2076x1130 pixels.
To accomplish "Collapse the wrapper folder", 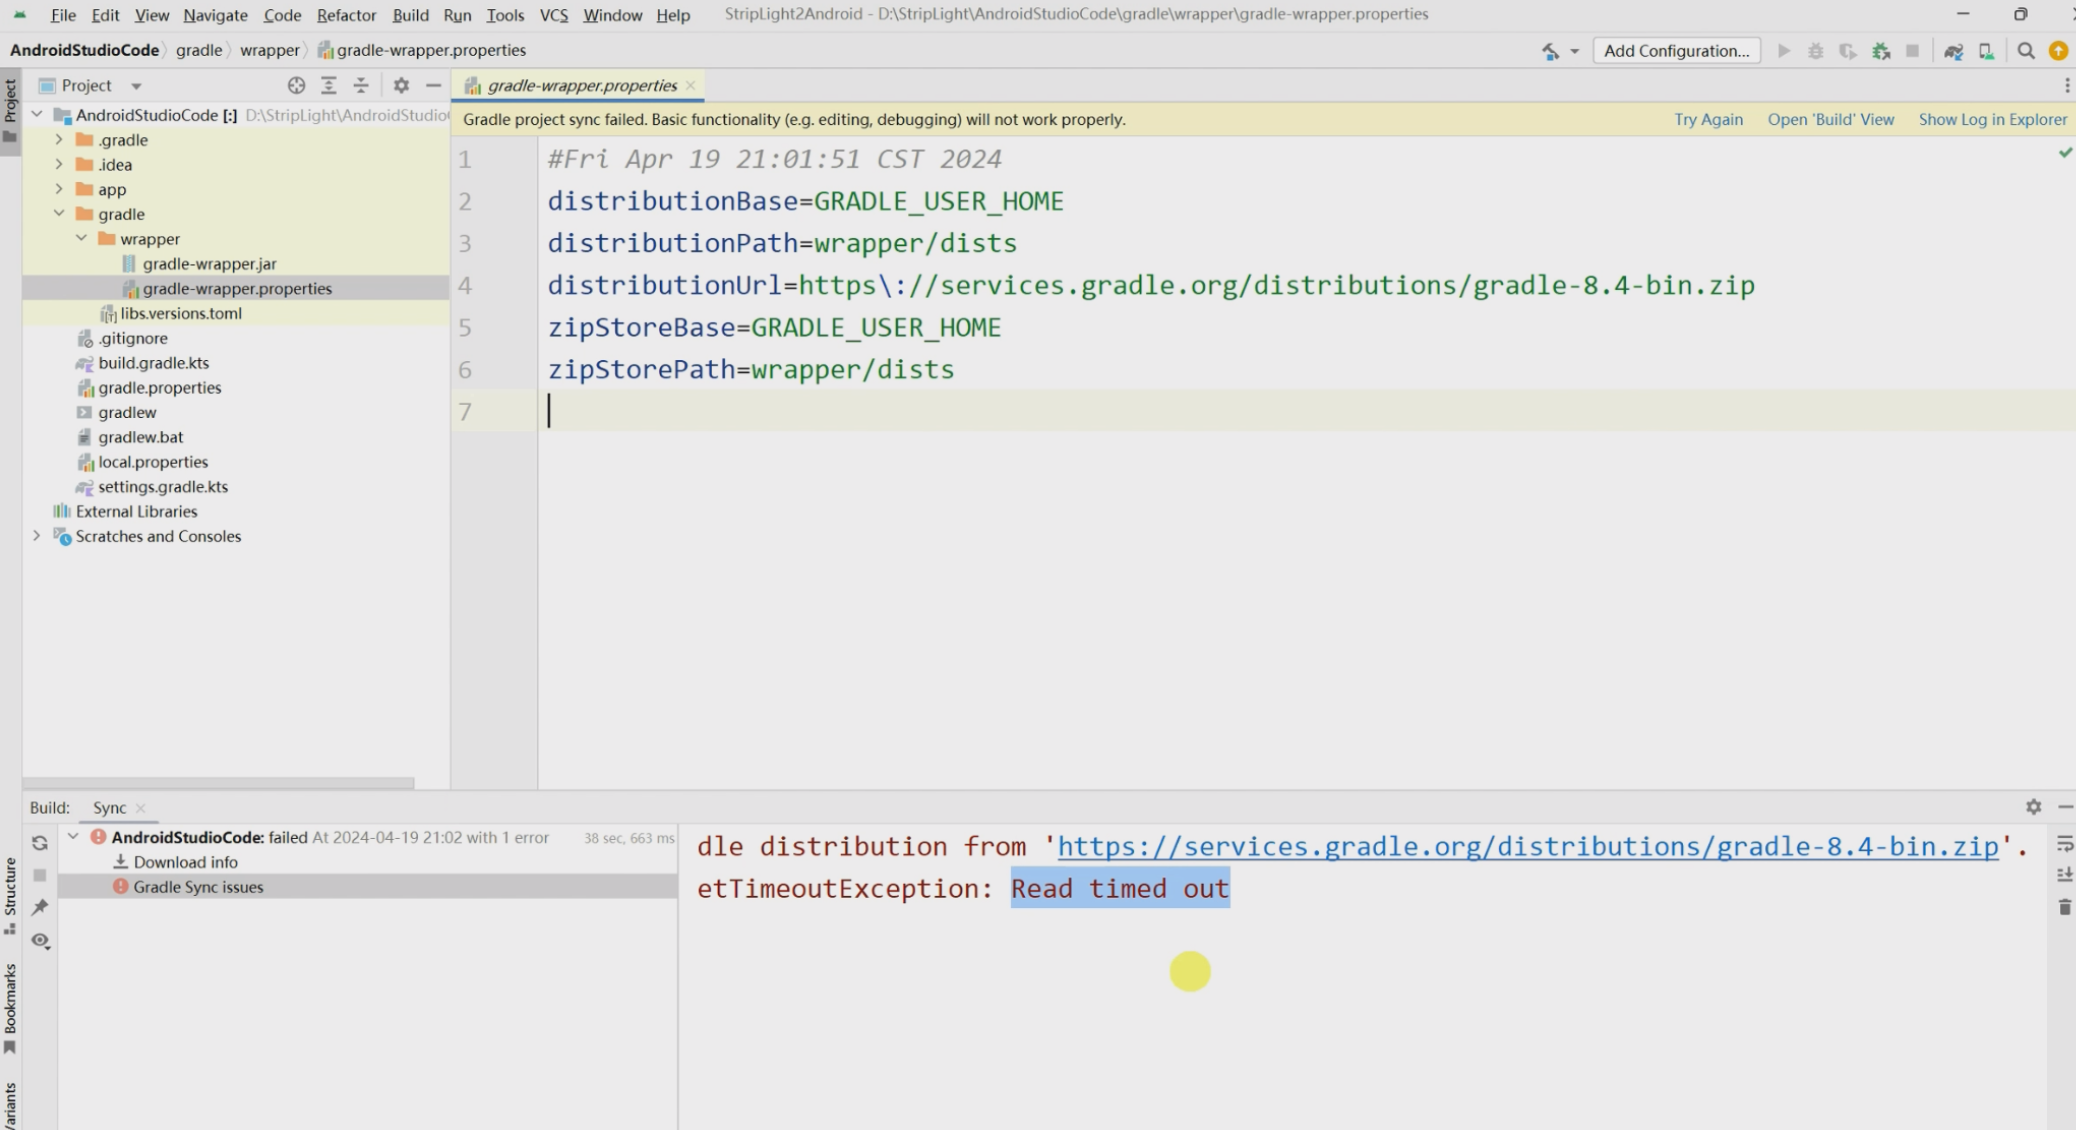I will [82, 238].
